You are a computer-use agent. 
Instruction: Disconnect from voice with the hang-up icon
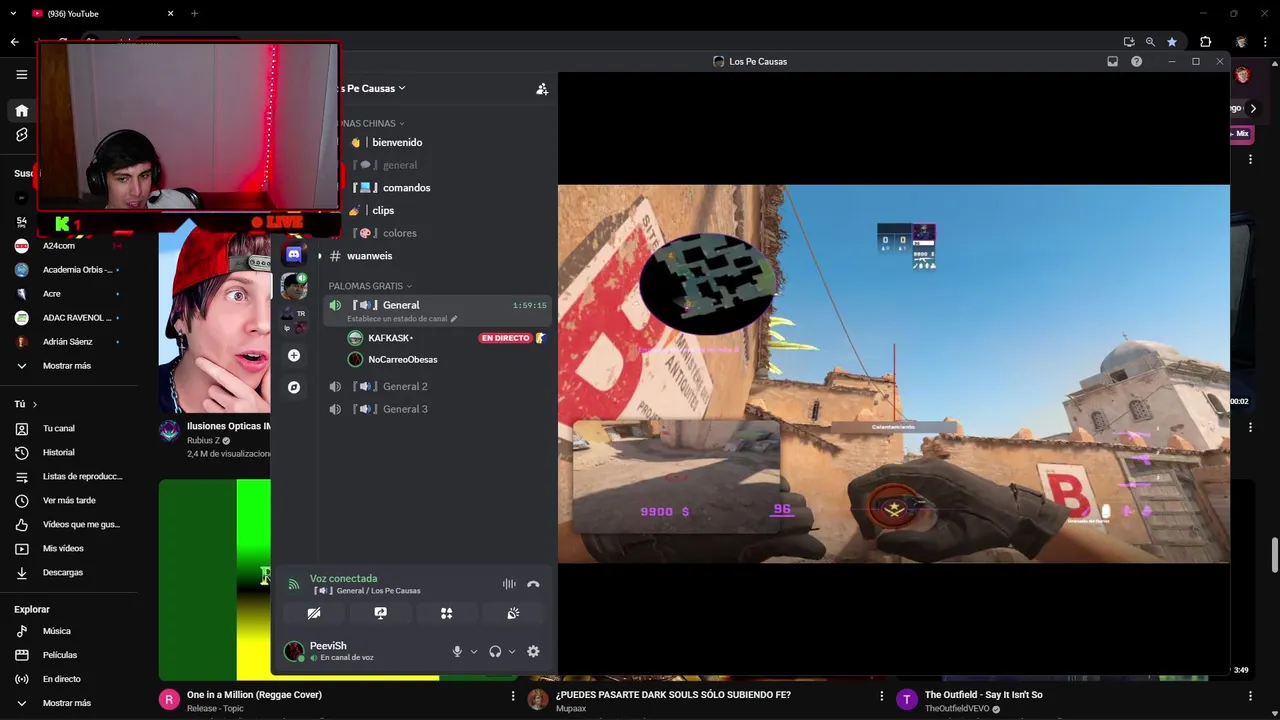(533, 584)
